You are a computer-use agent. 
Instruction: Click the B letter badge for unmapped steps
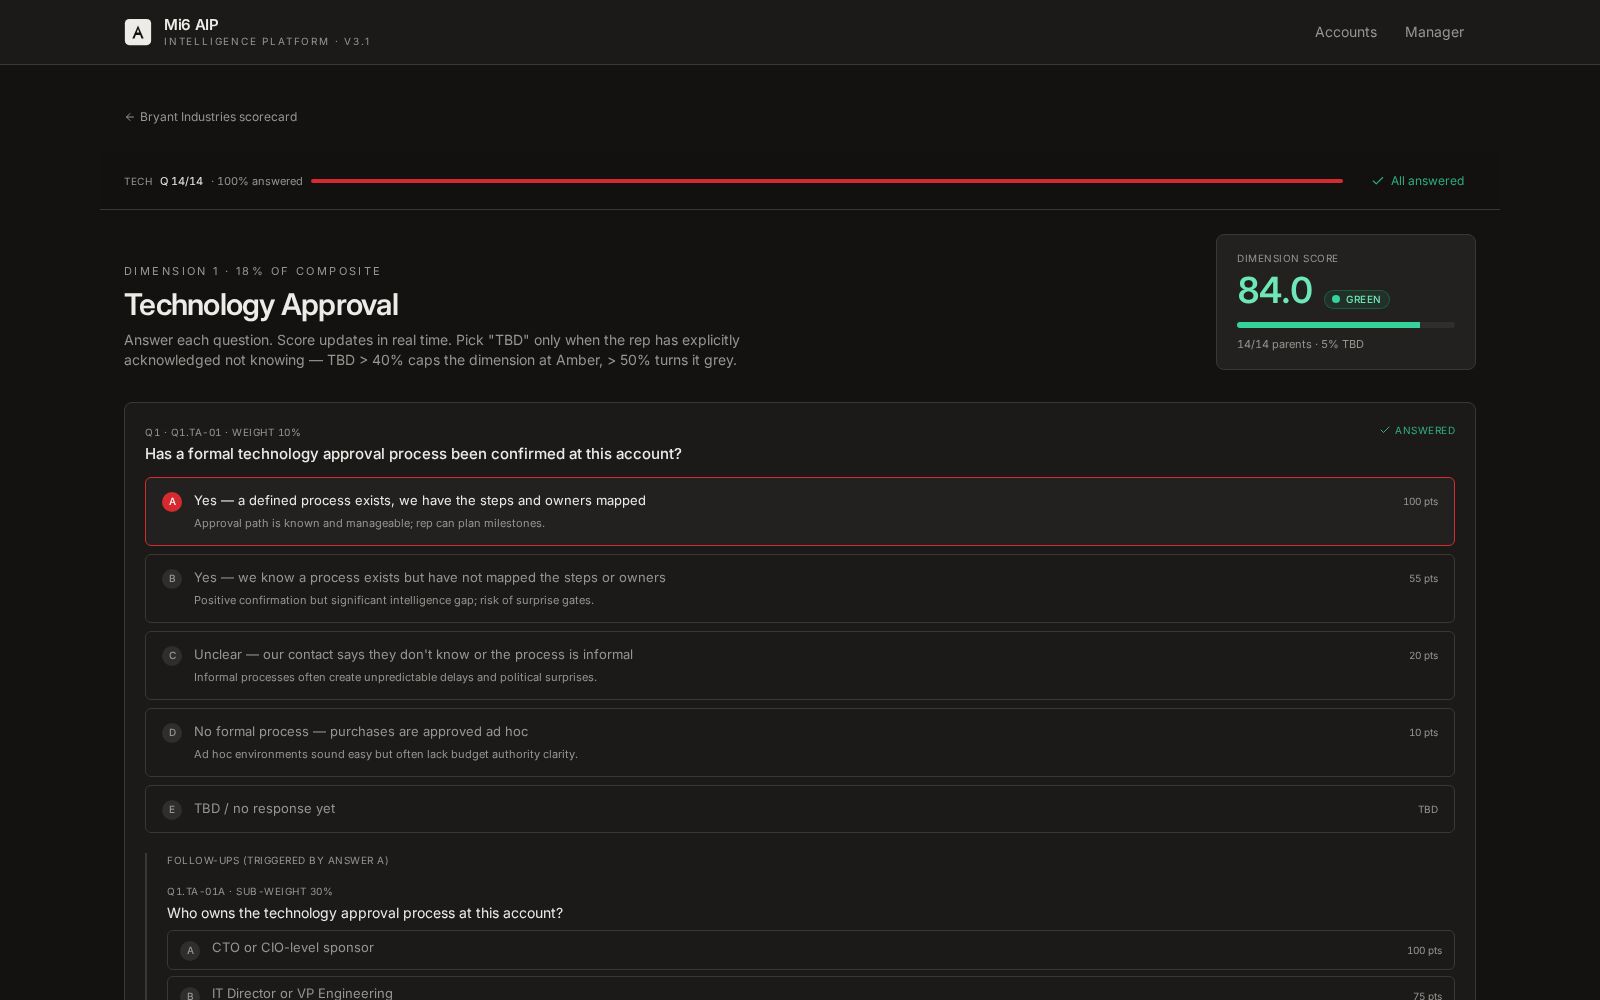(x=172, y=579)
